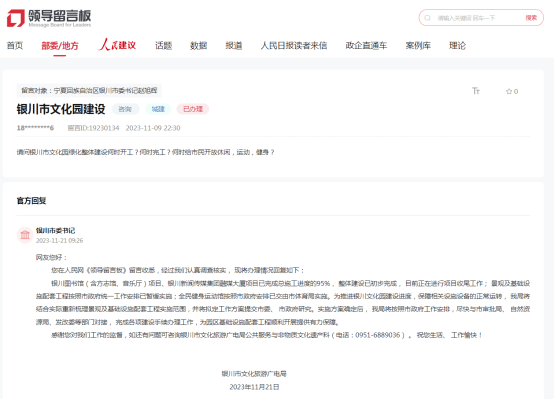Open the font size adjustment icon
The image size is (554, 399).
[476, 91]
